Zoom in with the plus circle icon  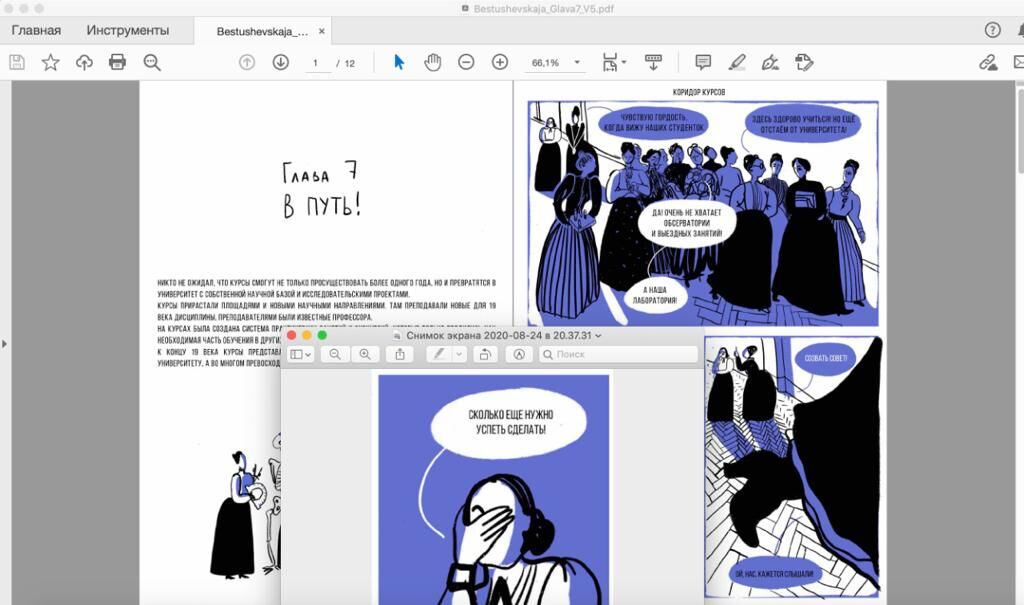500,62
